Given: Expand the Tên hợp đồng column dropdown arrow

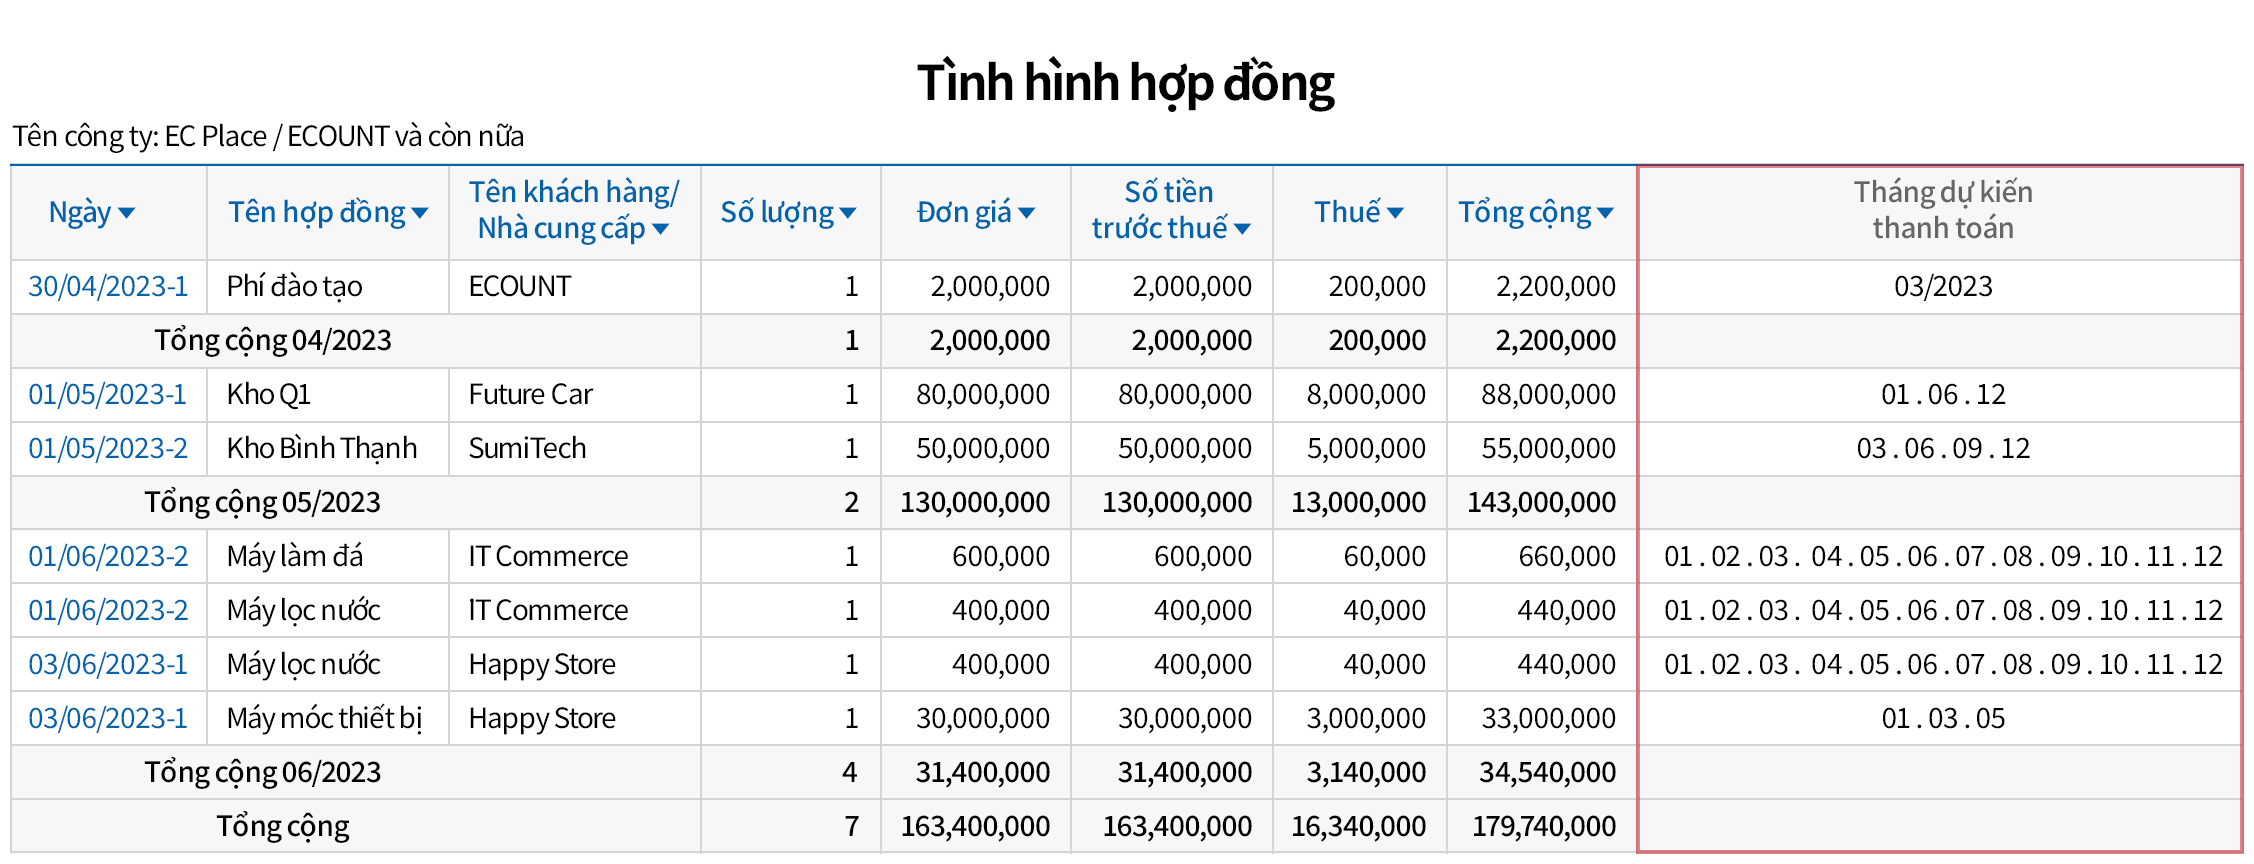Looking at the screenshot, I should pyautogui.click(x=420, y=213).
